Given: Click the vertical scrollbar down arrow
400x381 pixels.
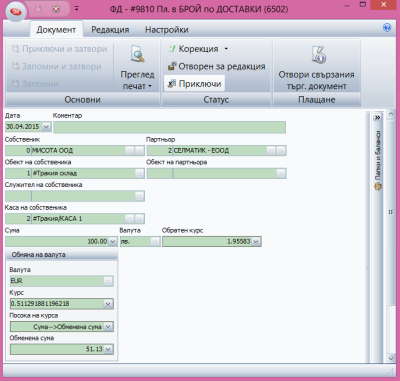Looking at the screenshot, I should tap(391, 359).
